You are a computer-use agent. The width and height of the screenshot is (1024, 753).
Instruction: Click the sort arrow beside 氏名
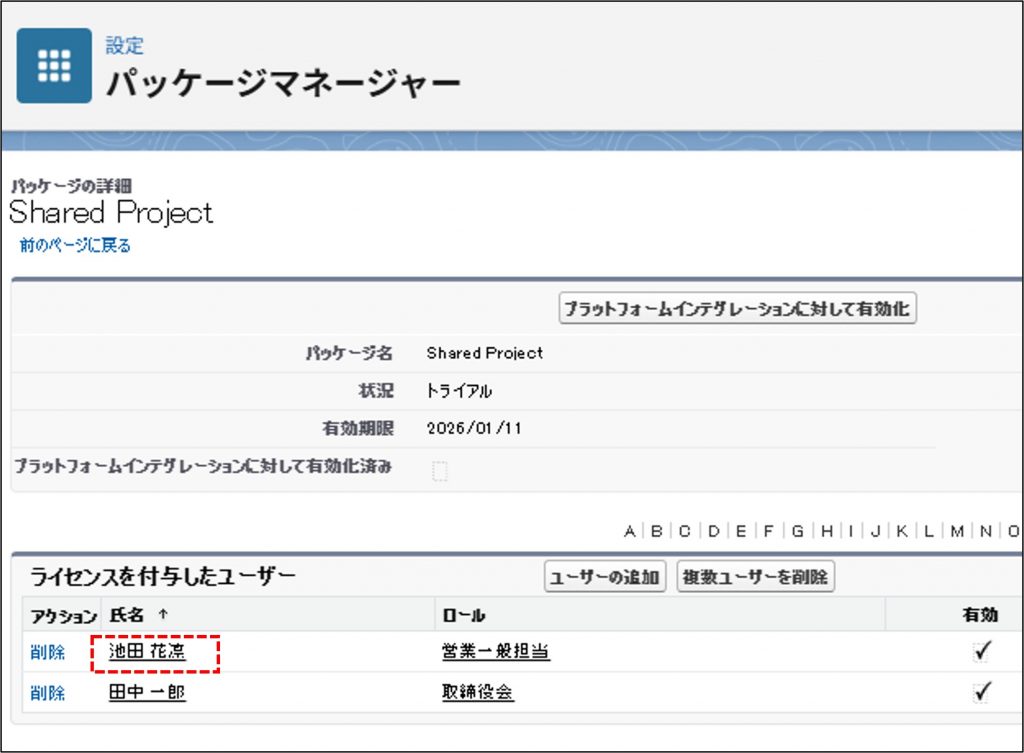[x=163, y=615]
